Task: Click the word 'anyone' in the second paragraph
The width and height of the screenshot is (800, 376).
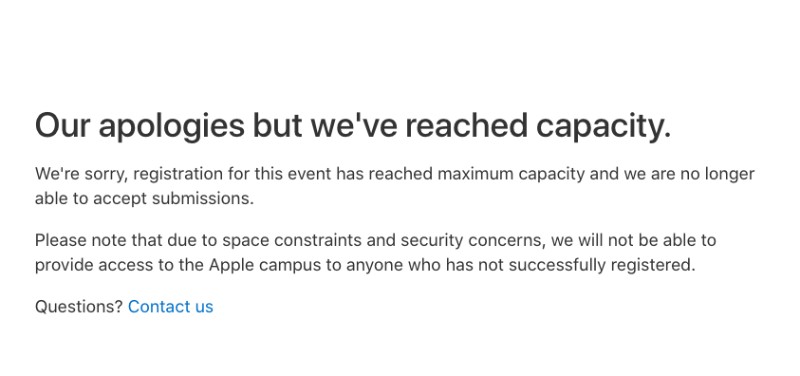Action: pyautogui.click(x=374, y=266)
